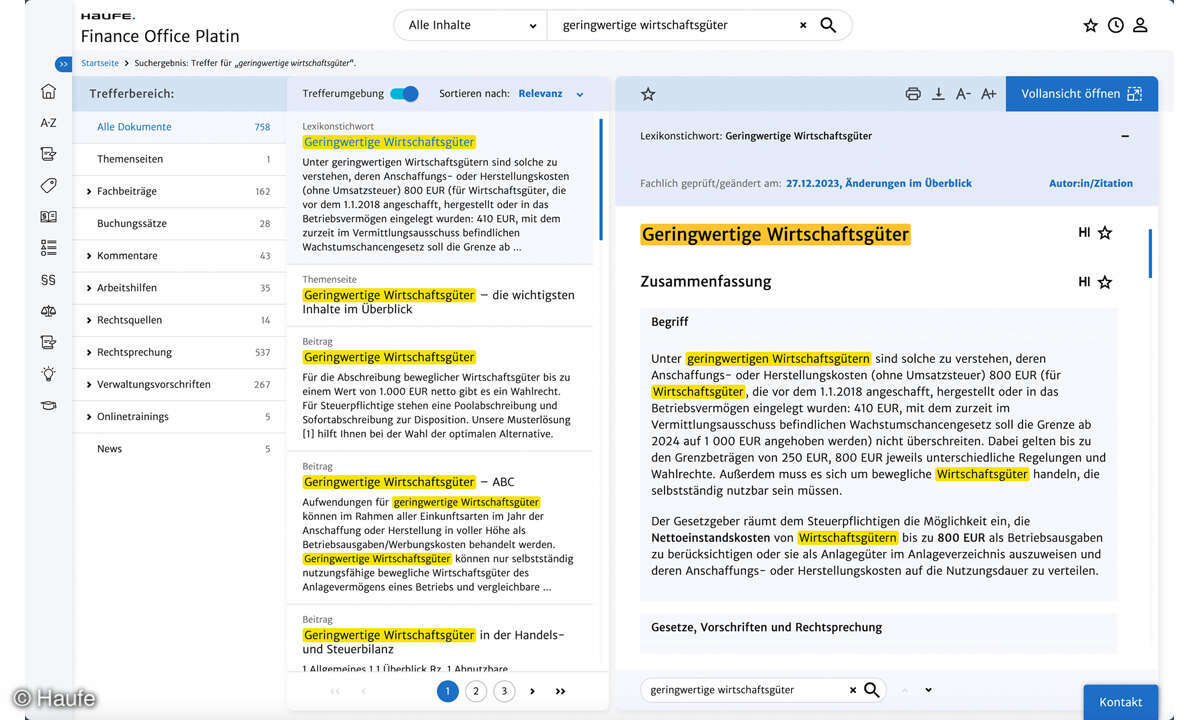1200x720 pixels.
Task: Follow the Startseite breadcrumb link
Action: coord(100,63)
